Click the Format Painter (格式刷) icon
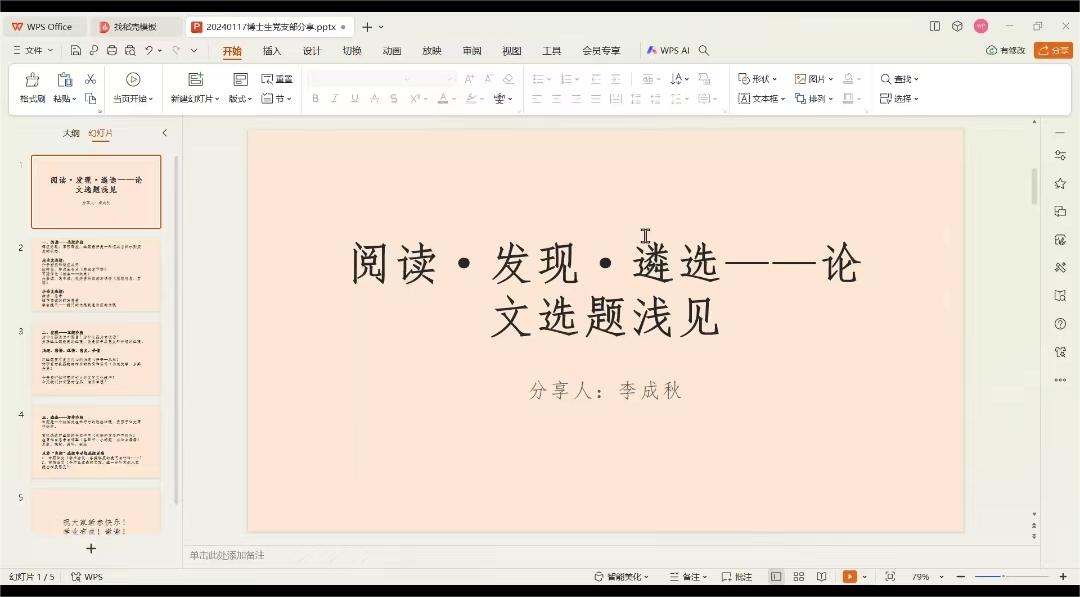Screen dimensions: 1080x597 tap(32, 80)
